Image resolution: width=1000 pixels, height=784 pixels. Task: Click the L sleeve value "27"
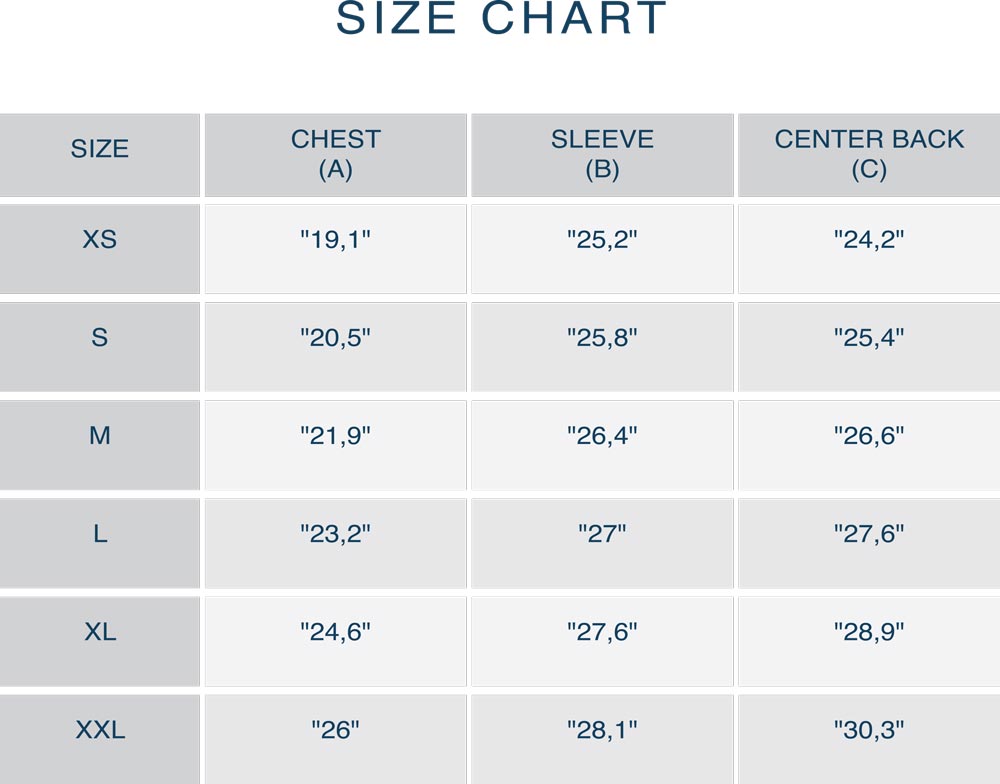(602, 533)
